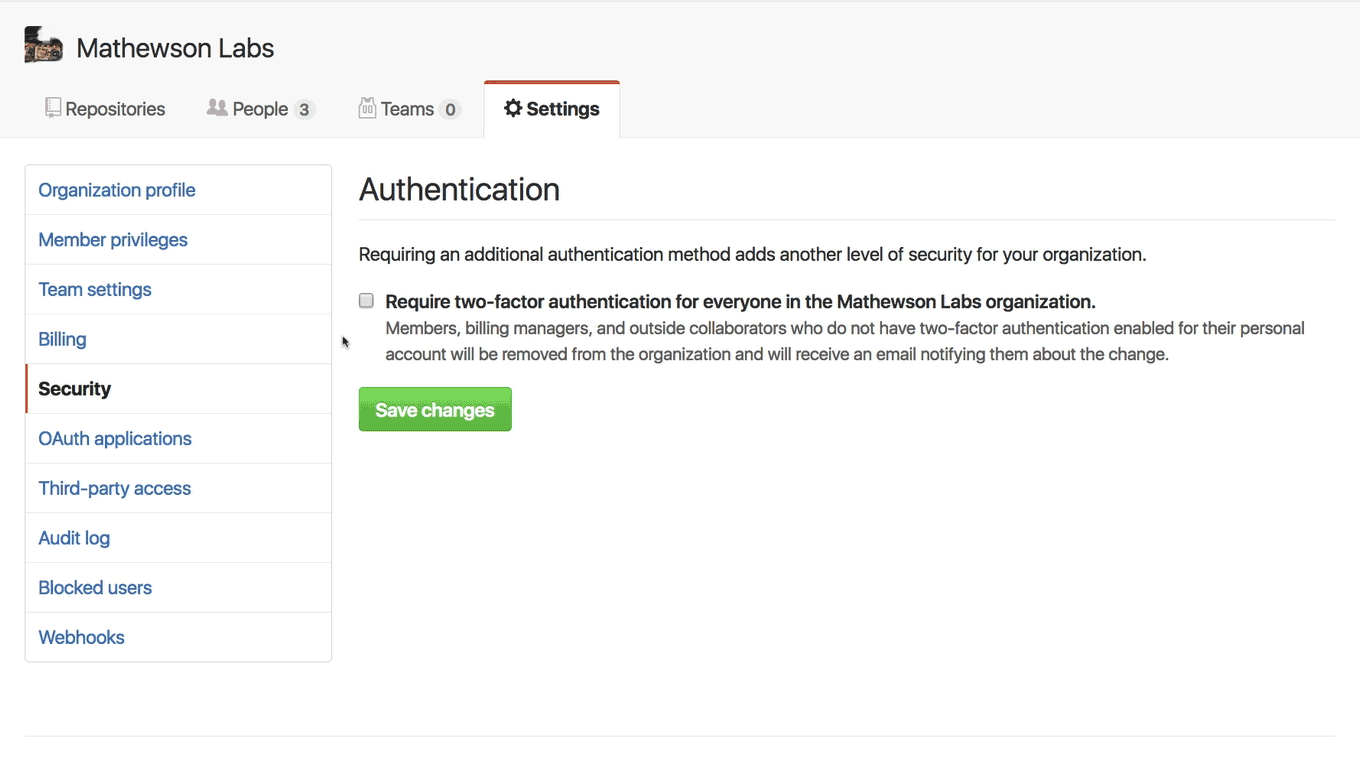Click the Settings gear icon

(513, 108)
